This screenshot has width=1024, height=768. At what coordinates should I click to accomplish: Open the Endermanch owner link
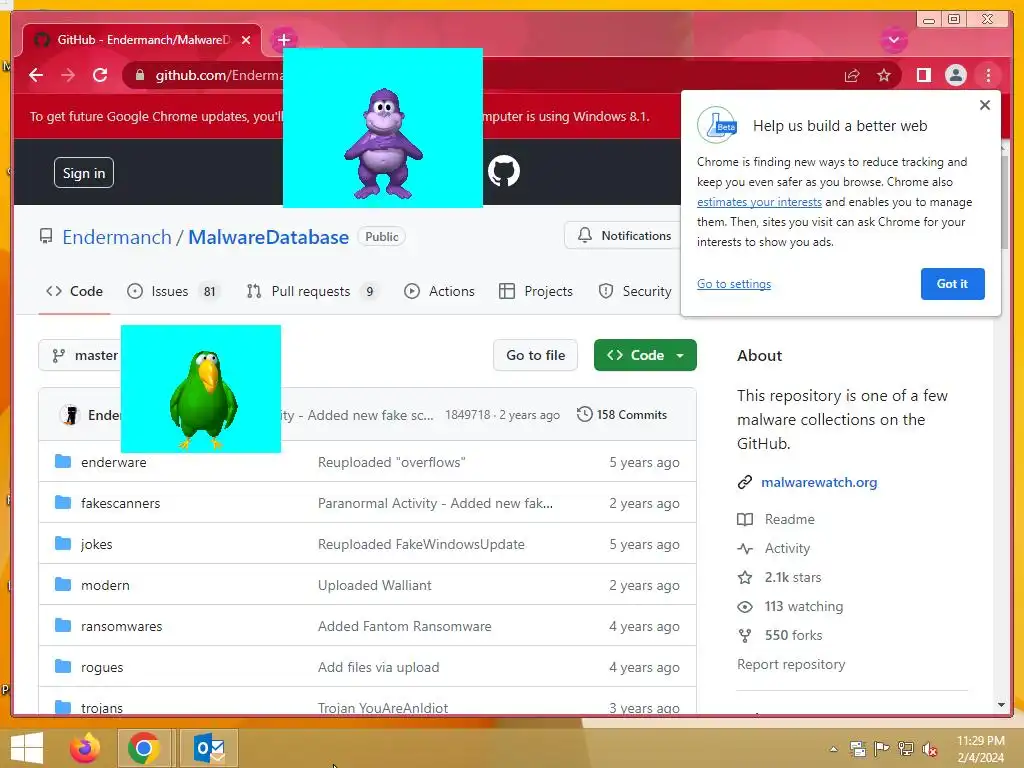(x=117, y=237)
